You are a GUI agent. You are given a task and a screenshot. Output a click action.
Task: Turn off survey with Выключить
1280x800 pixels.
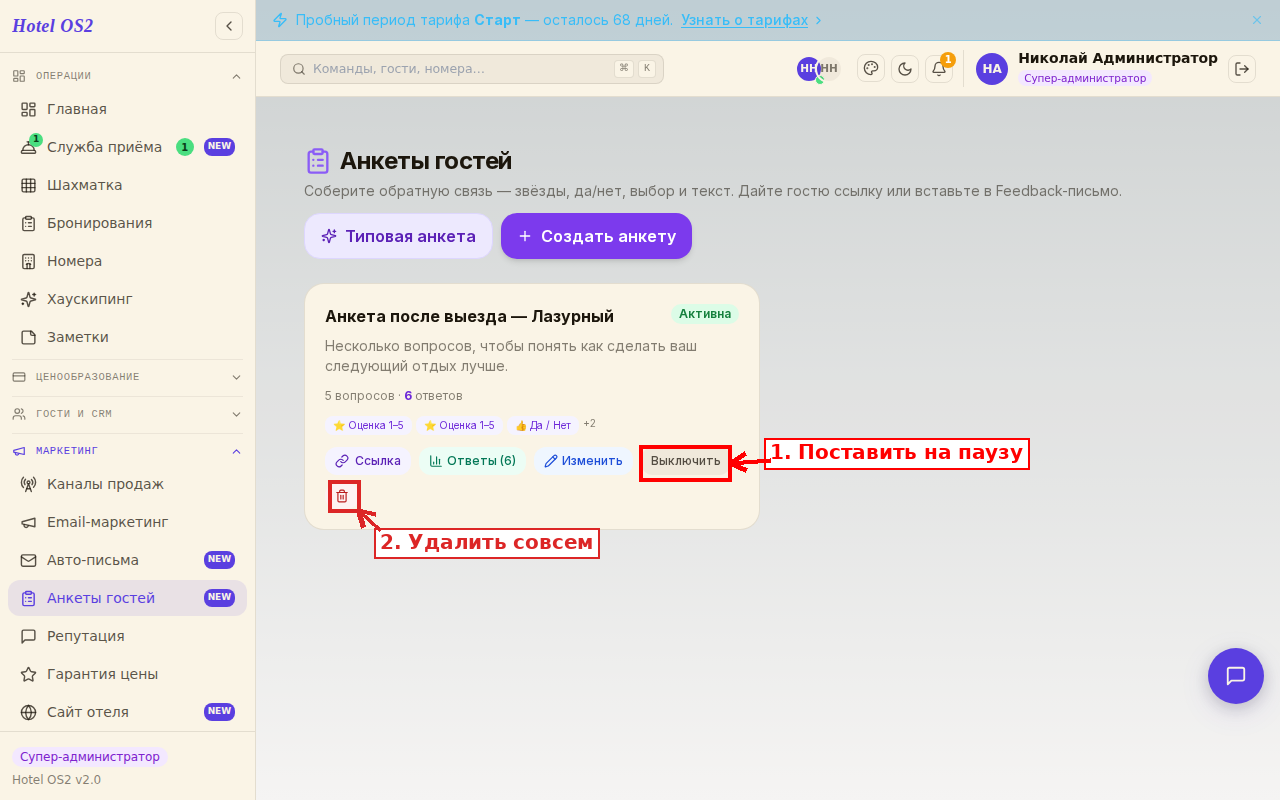686,461
